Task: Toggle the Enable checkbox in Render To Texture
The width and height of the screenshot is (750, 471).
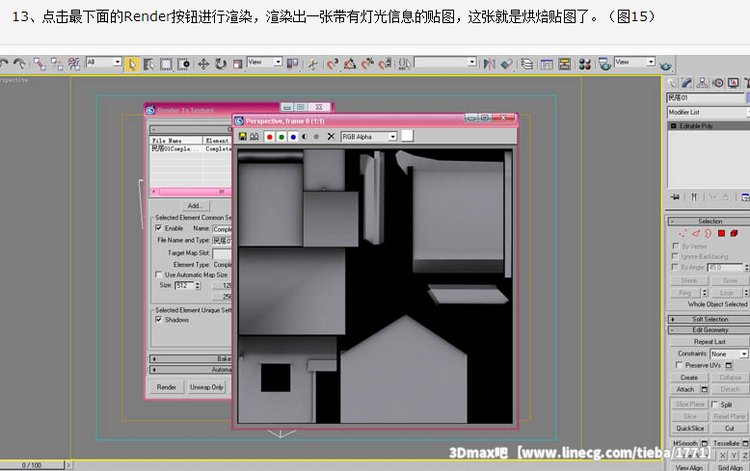Action: point(159,229)
